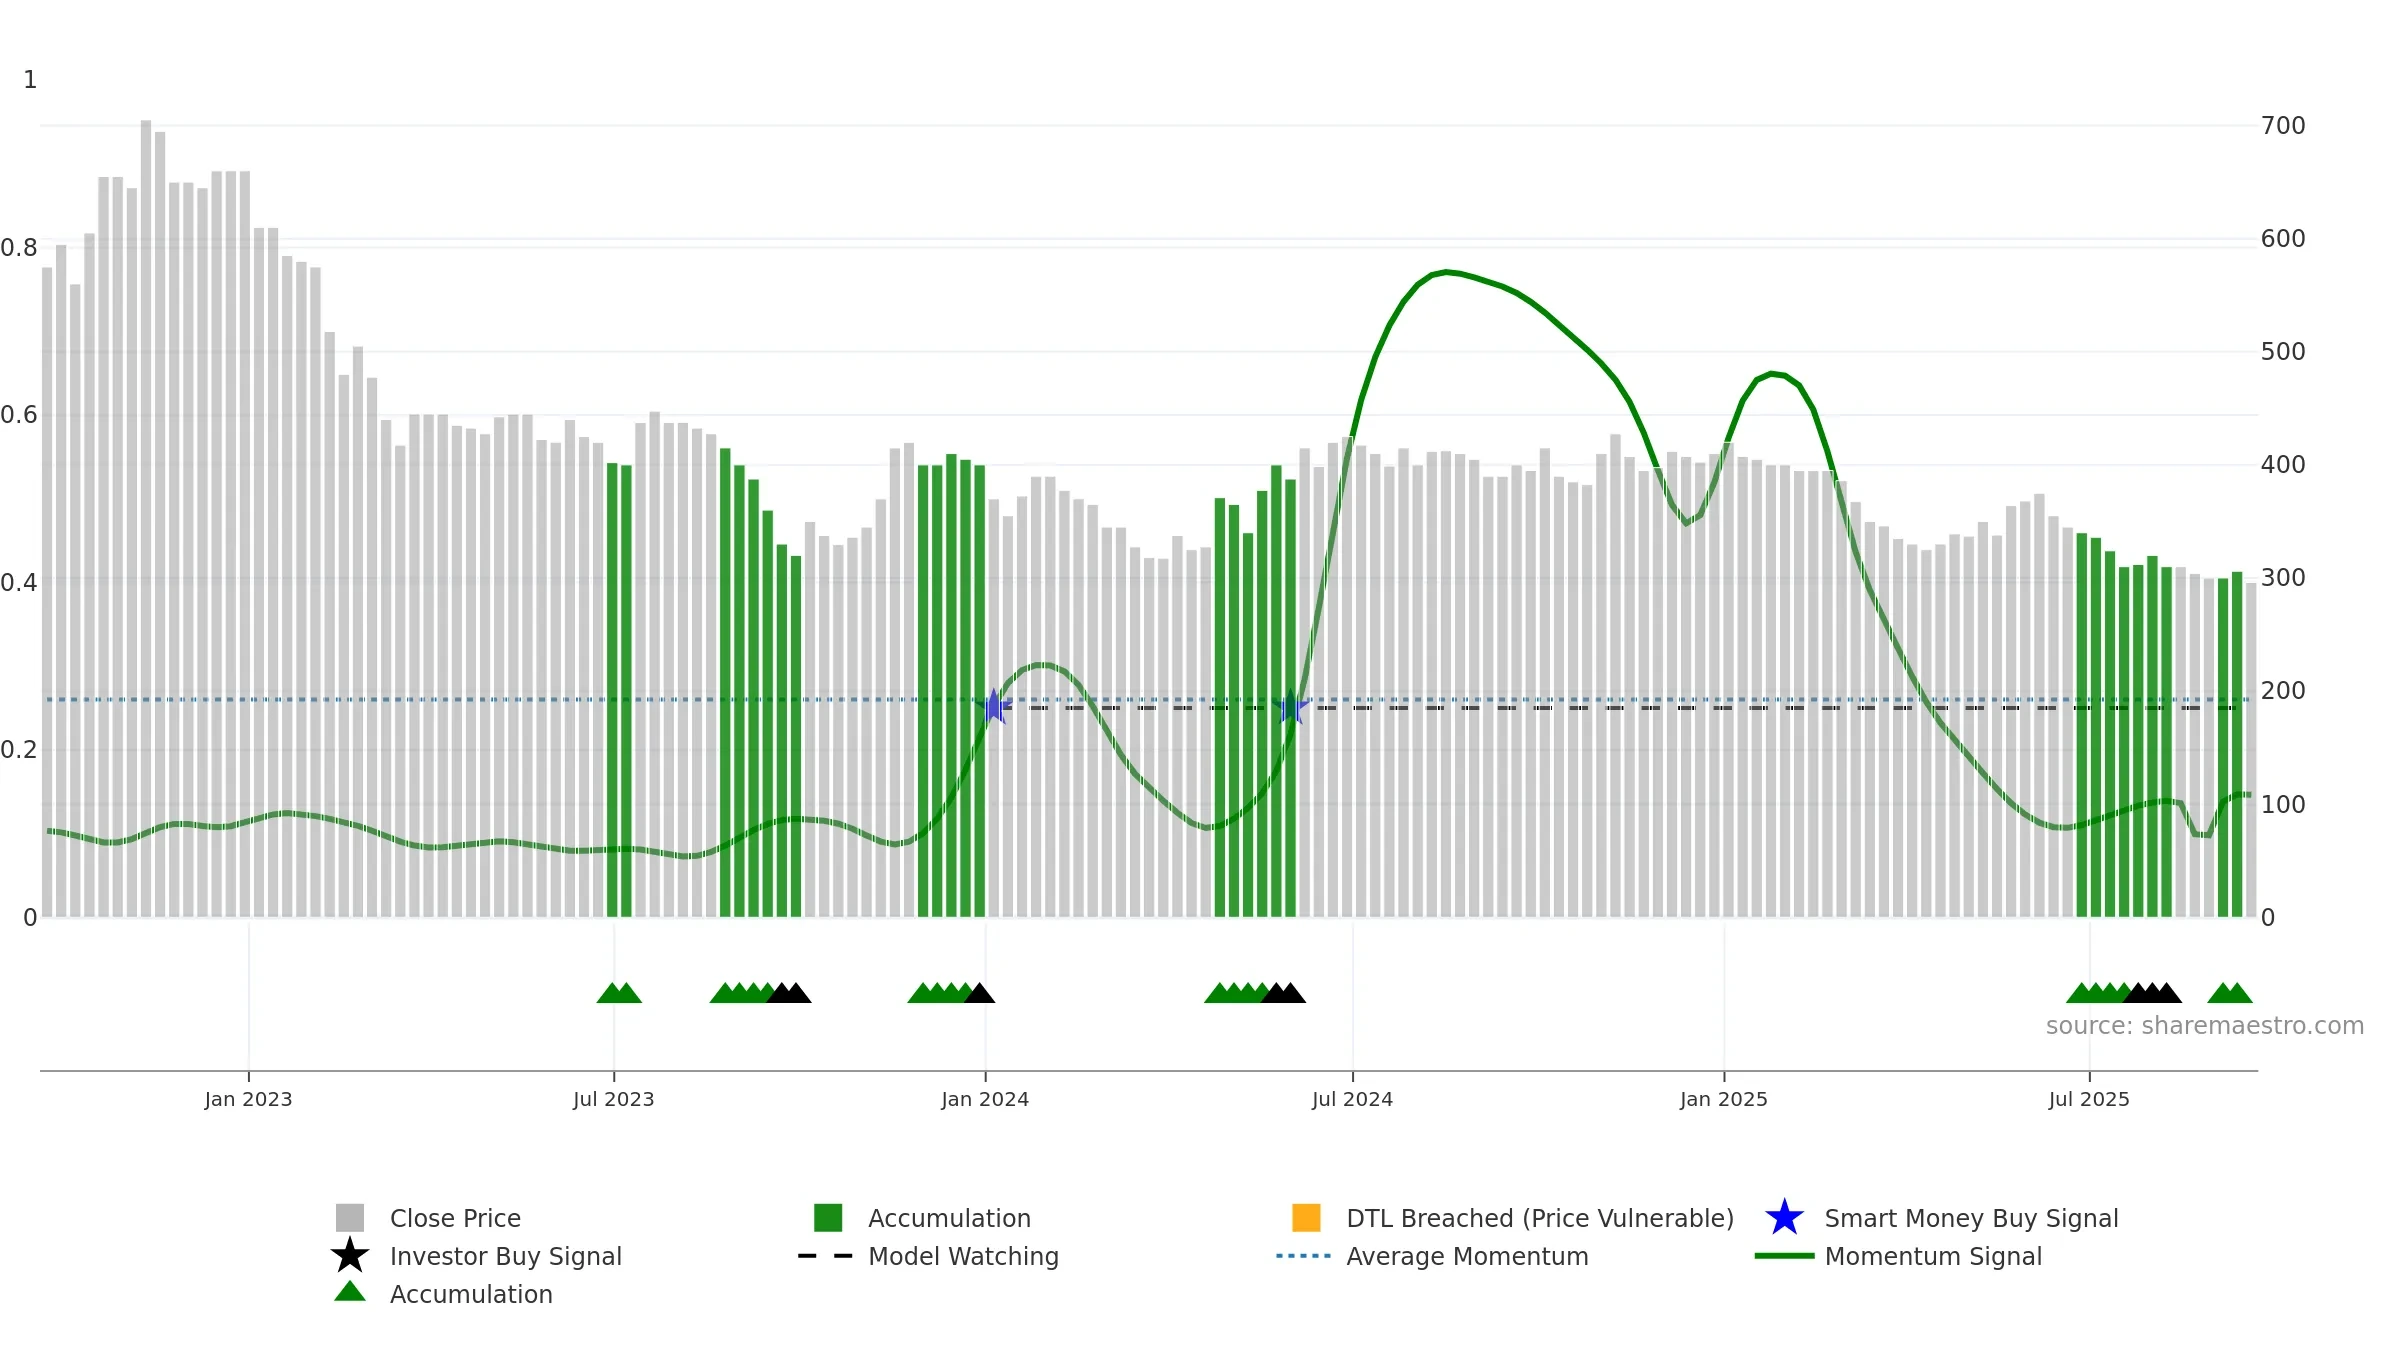The image size is (2400, 1350).
Task: Click the tallest grey close price bar
Action: [146, 518]
